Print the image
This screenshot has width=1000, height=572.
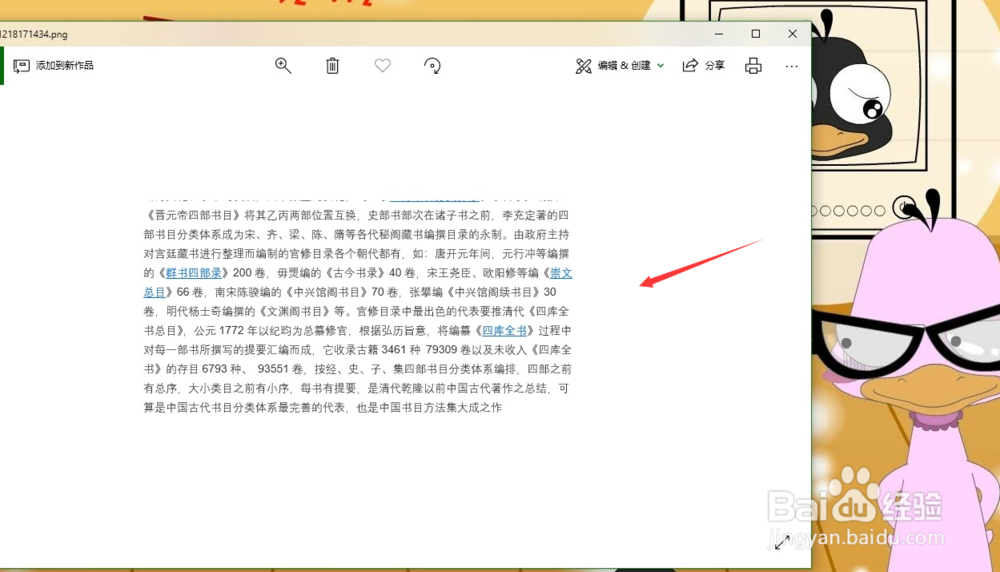[753, 66]
